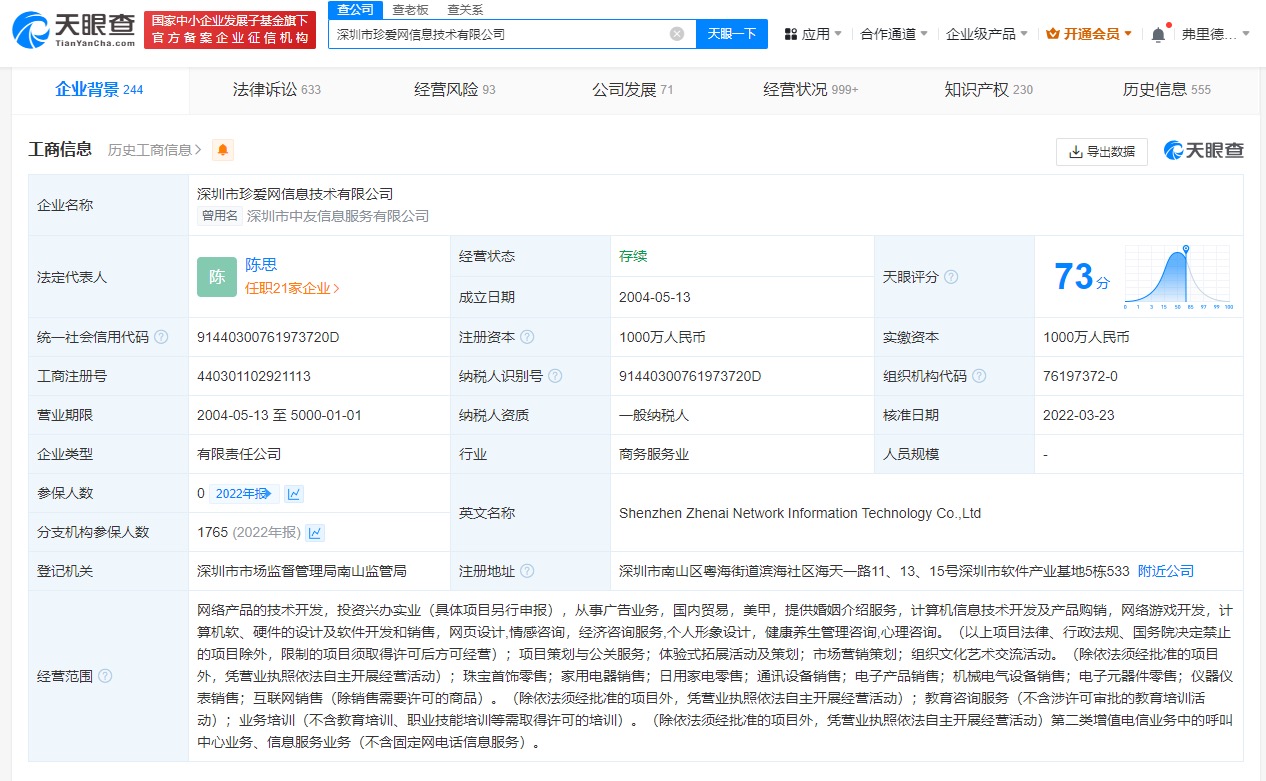Select the 公司发展 tab

[x=633, y=89]
